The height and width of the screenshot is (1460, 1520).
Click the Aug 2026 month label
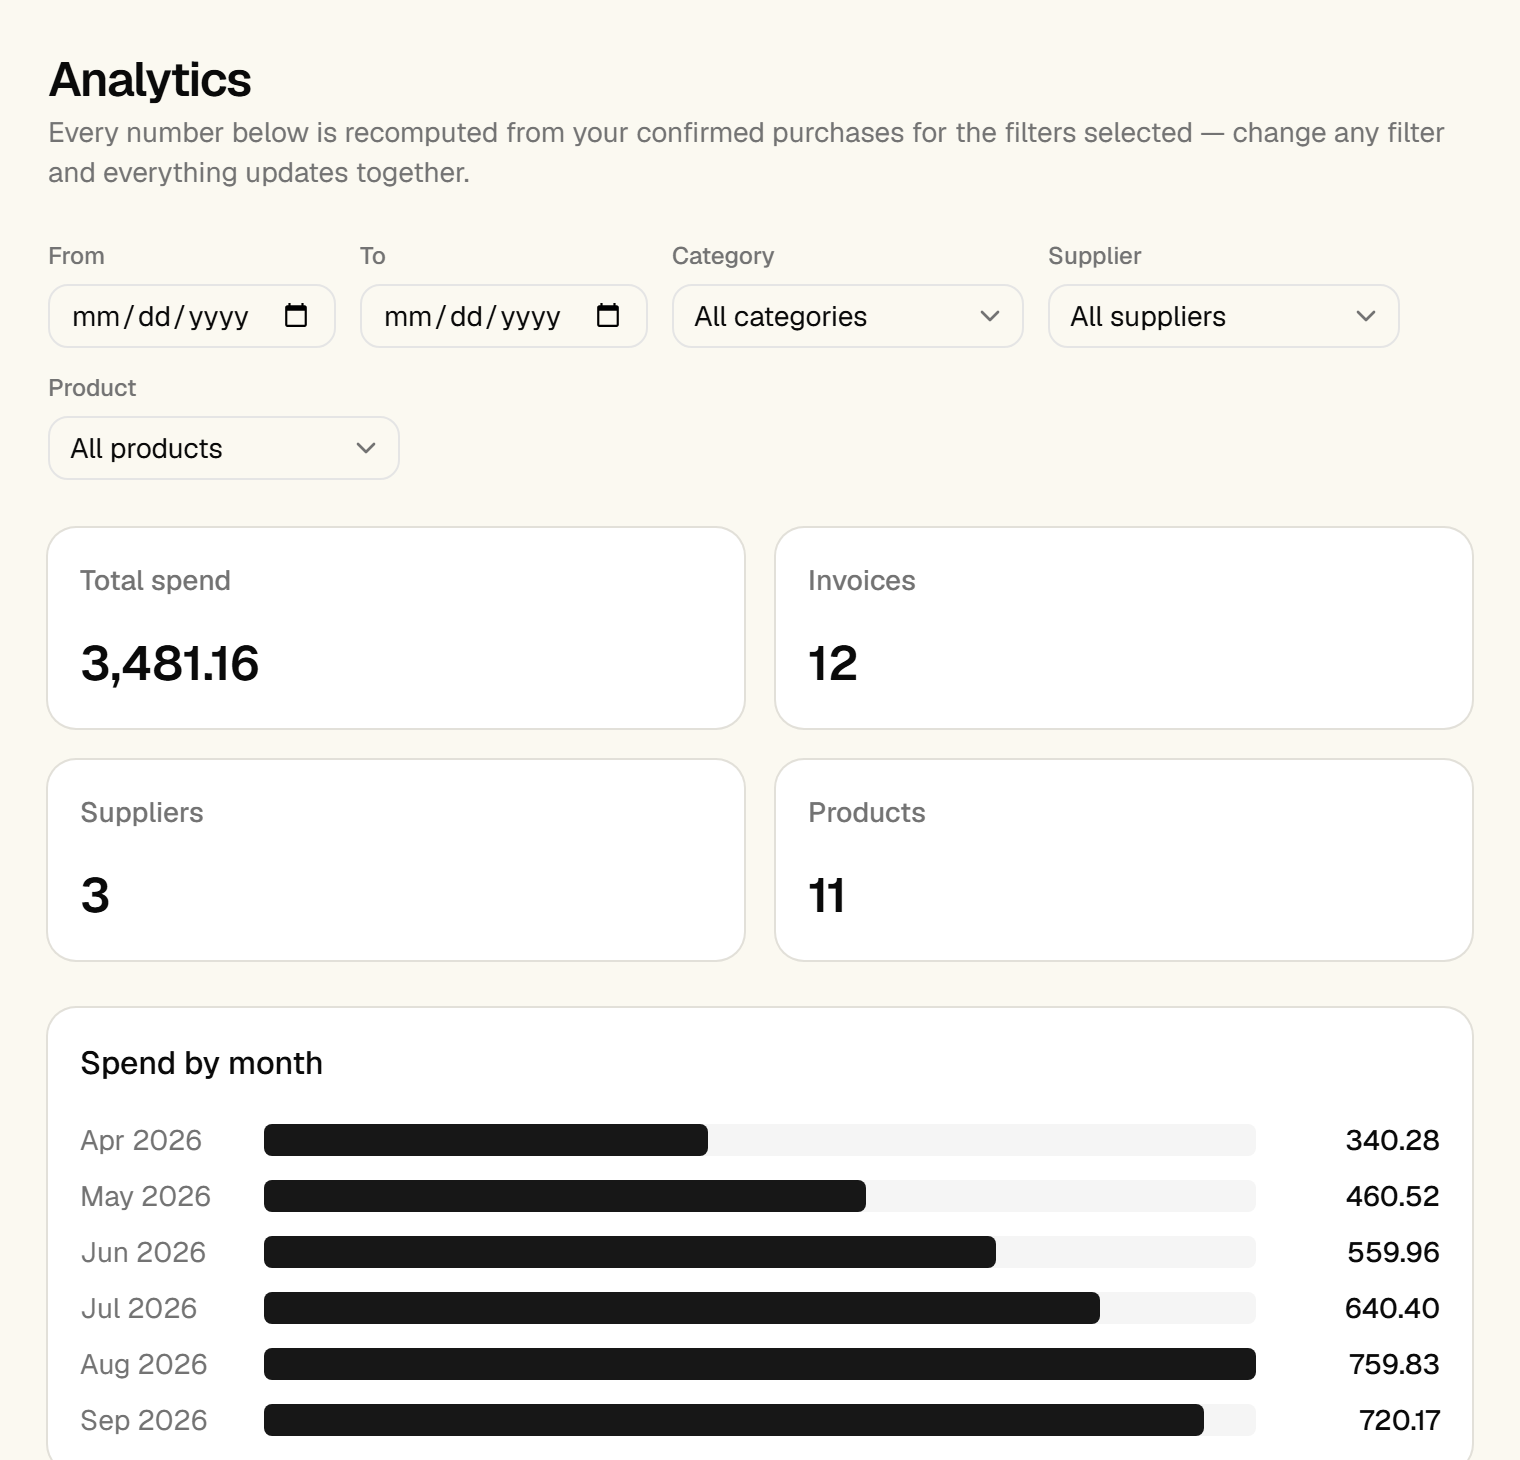(x=144, y=1364)
